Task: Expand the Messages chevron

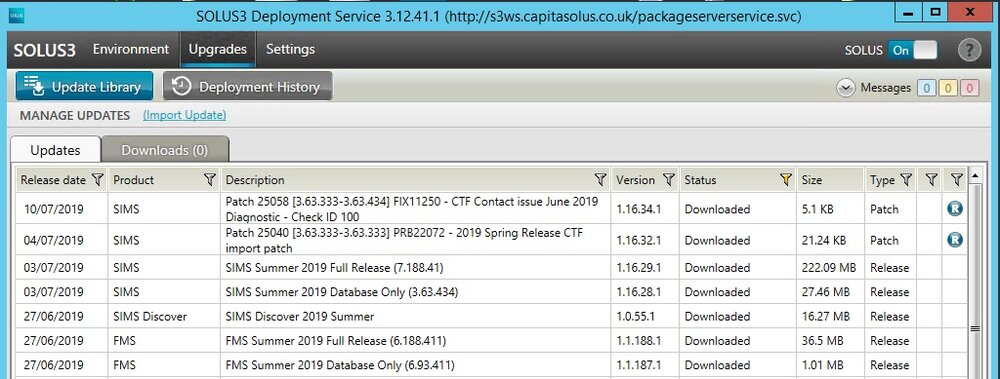Action: tap(846, 88)
